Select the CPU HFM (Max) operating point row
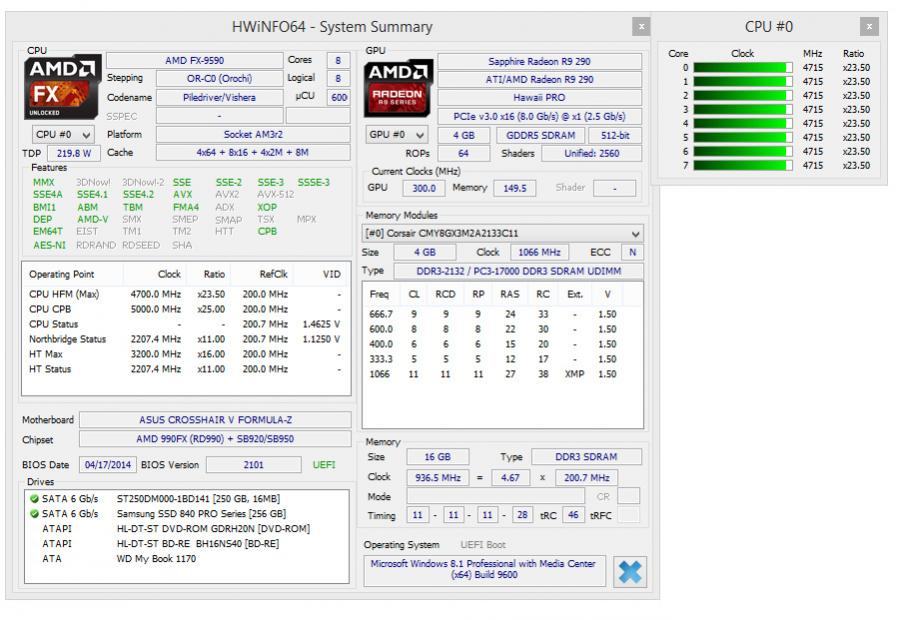This screenshot has height=620, width=899. (186, 294)
